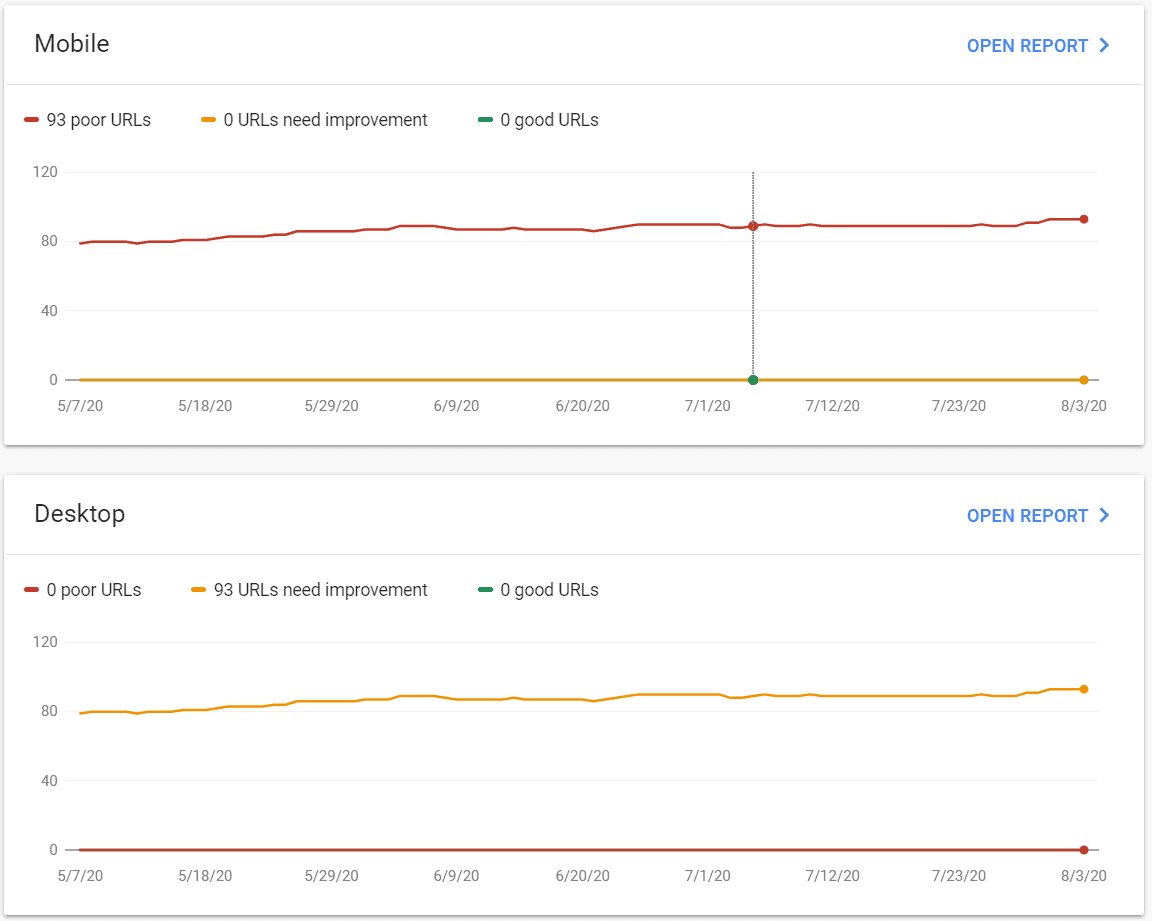Click the chevron icon beside Desktop's OPEN REPORT
1152x921 pixels.
coord(1104,515)
